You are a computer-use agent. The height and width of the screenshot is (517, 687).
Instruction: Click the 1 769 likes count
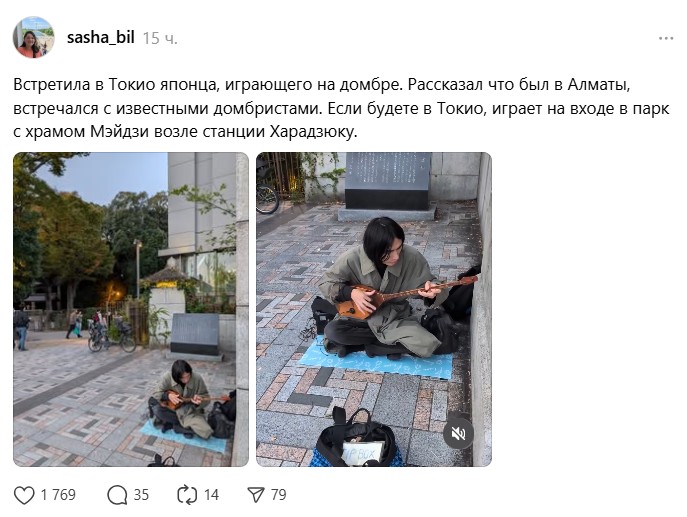58,495
